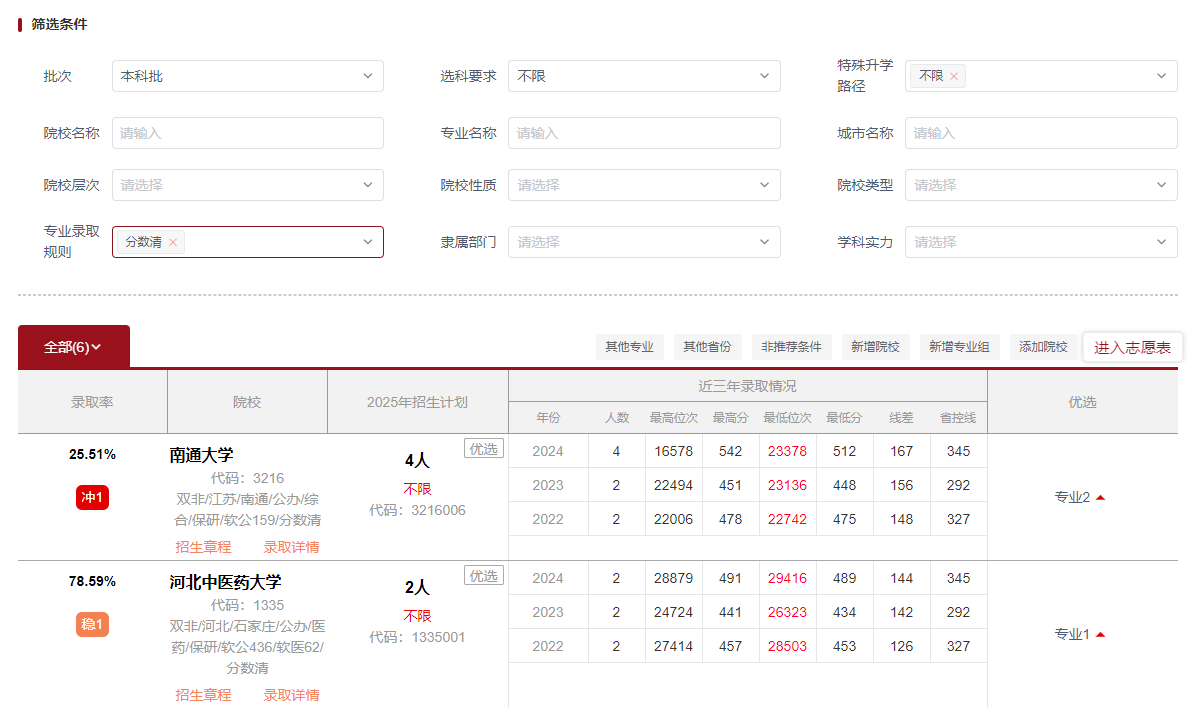Open the 学科实力 dropdown
The height and width of the screenshot is (708, 1192).
point(1040,242)
